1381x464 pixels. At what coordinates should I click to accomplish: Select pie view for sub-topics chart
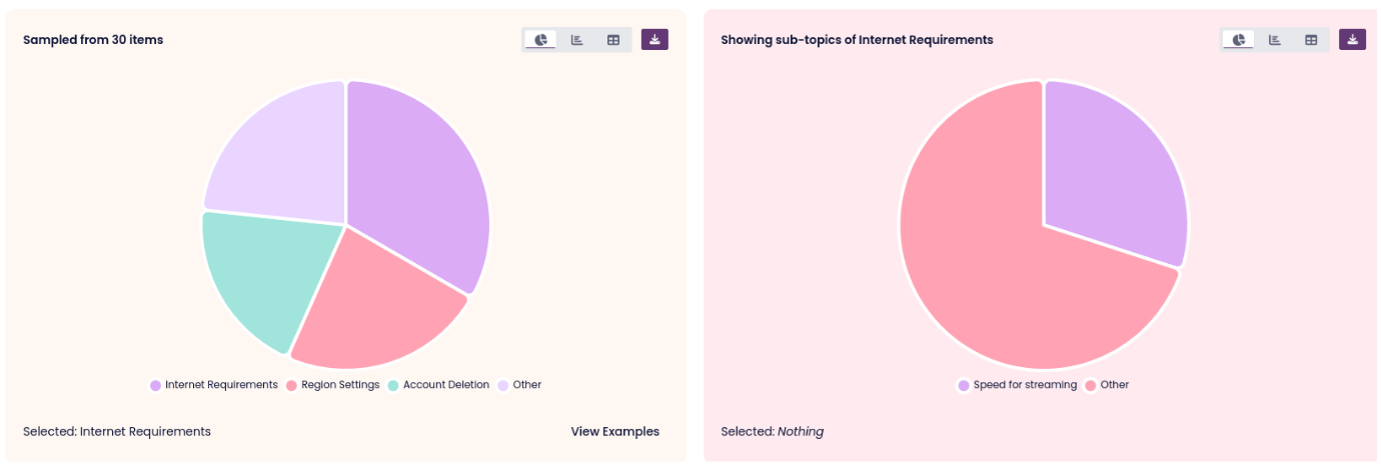pyautogui.click(x=1239, y=40)
